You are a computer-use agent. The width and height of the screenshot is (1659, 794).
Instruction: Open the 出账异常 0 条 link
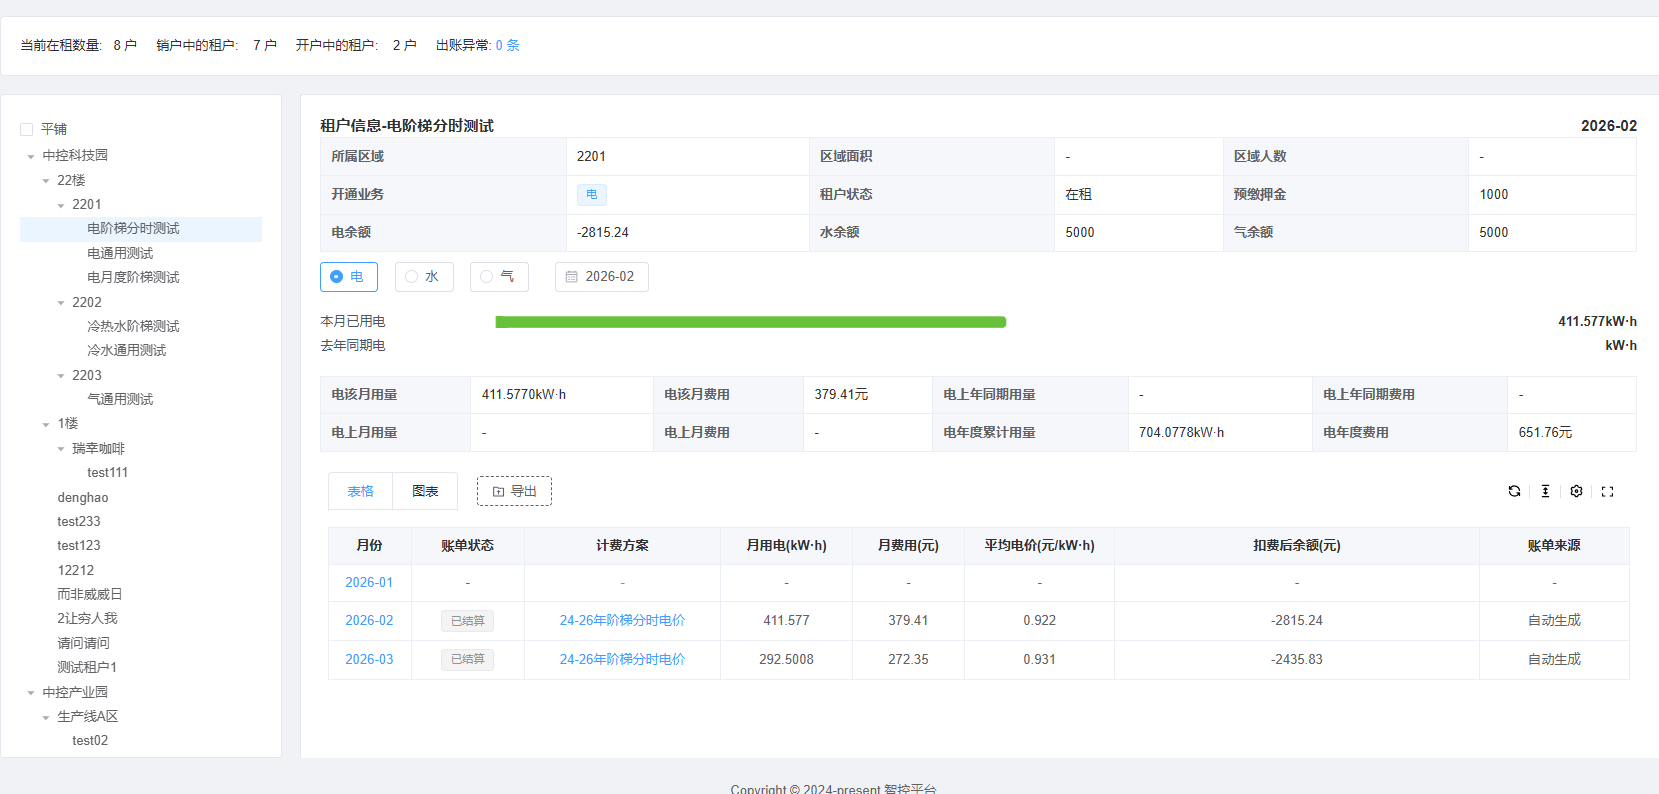click(x=507, y=46)
